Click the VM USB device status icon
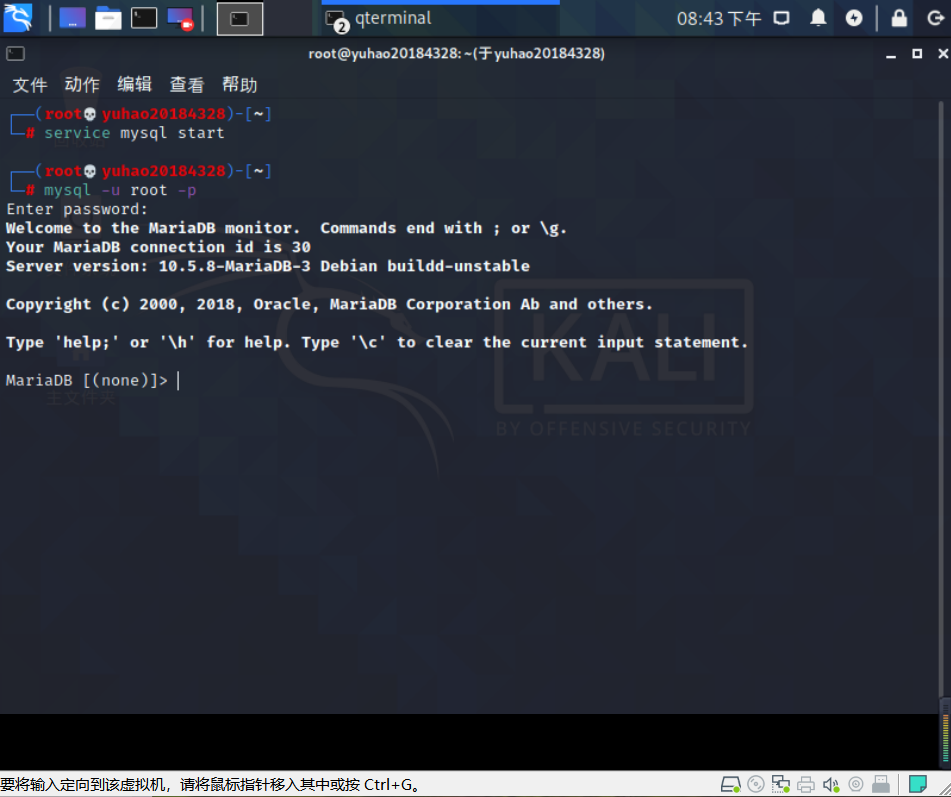The image size is (951, 797). [881, 785]
